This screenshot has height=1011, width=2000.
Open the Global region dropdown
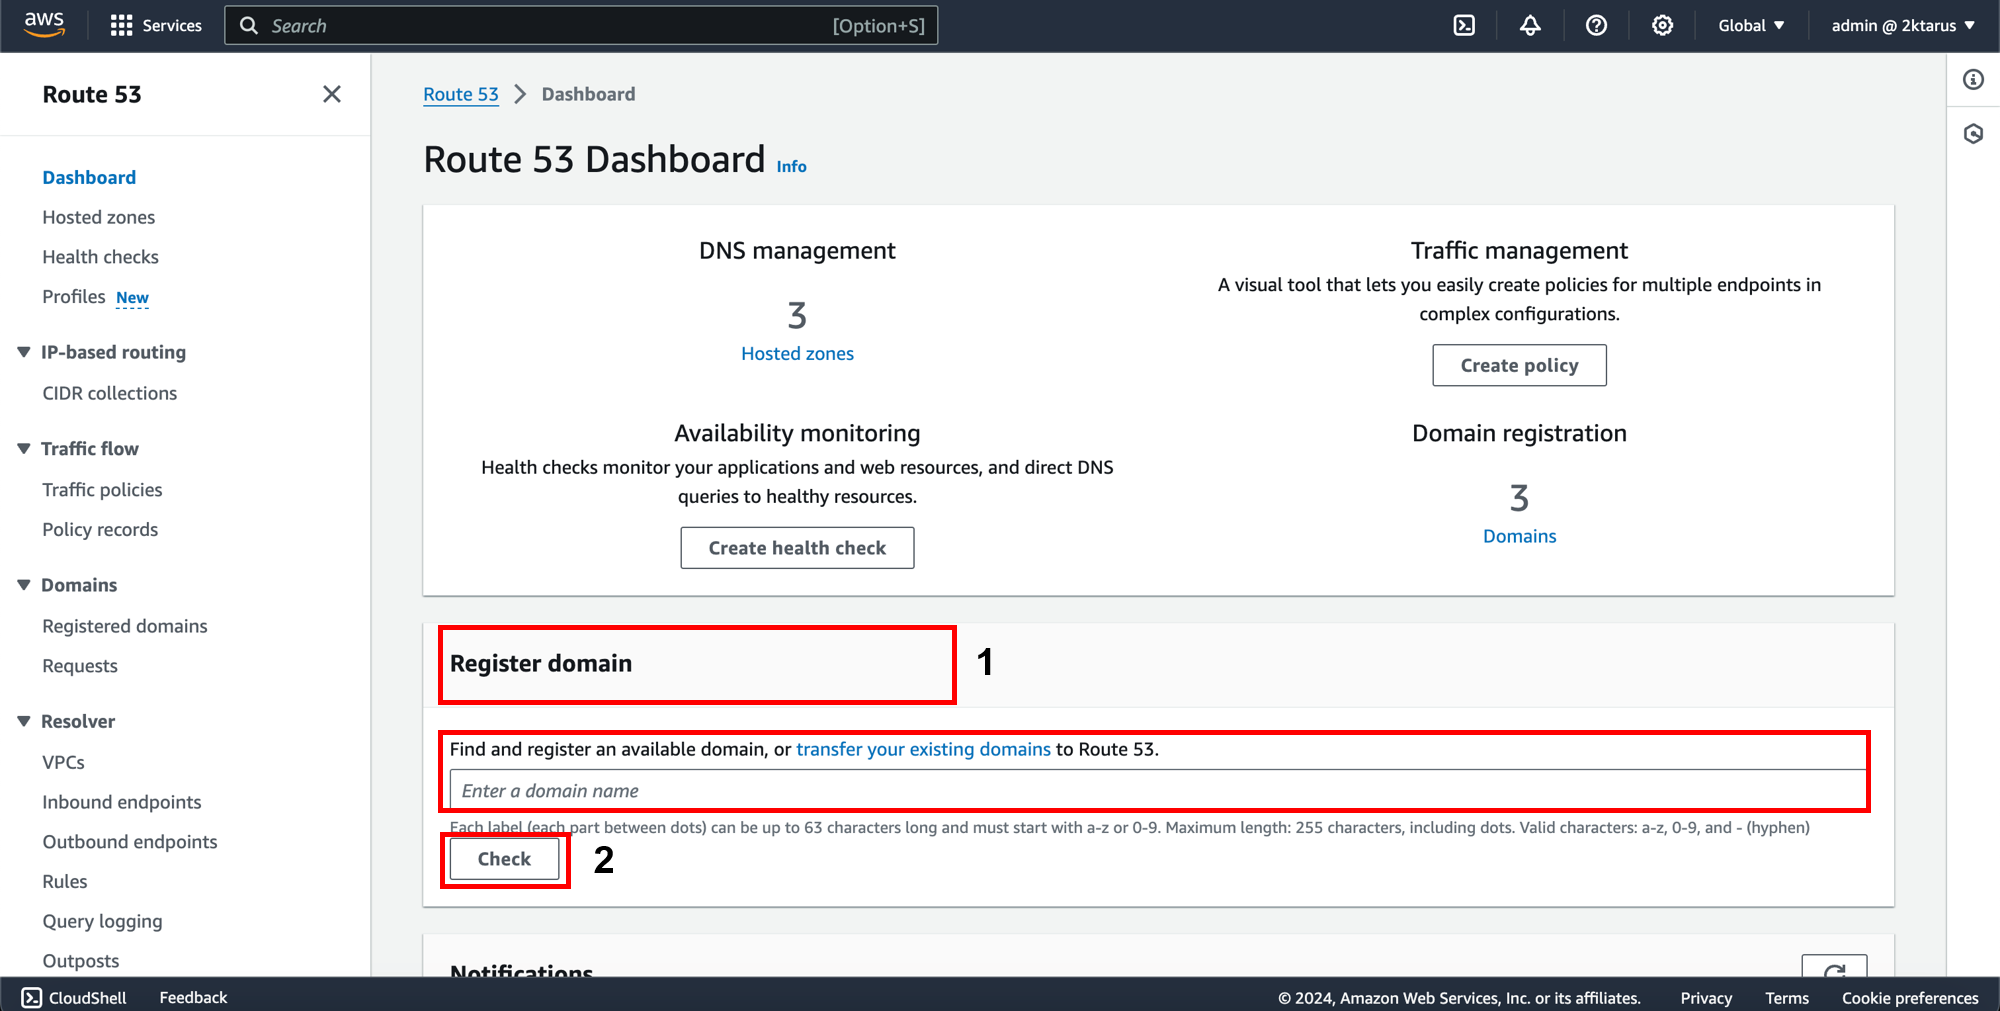(x=1751, y=25)
